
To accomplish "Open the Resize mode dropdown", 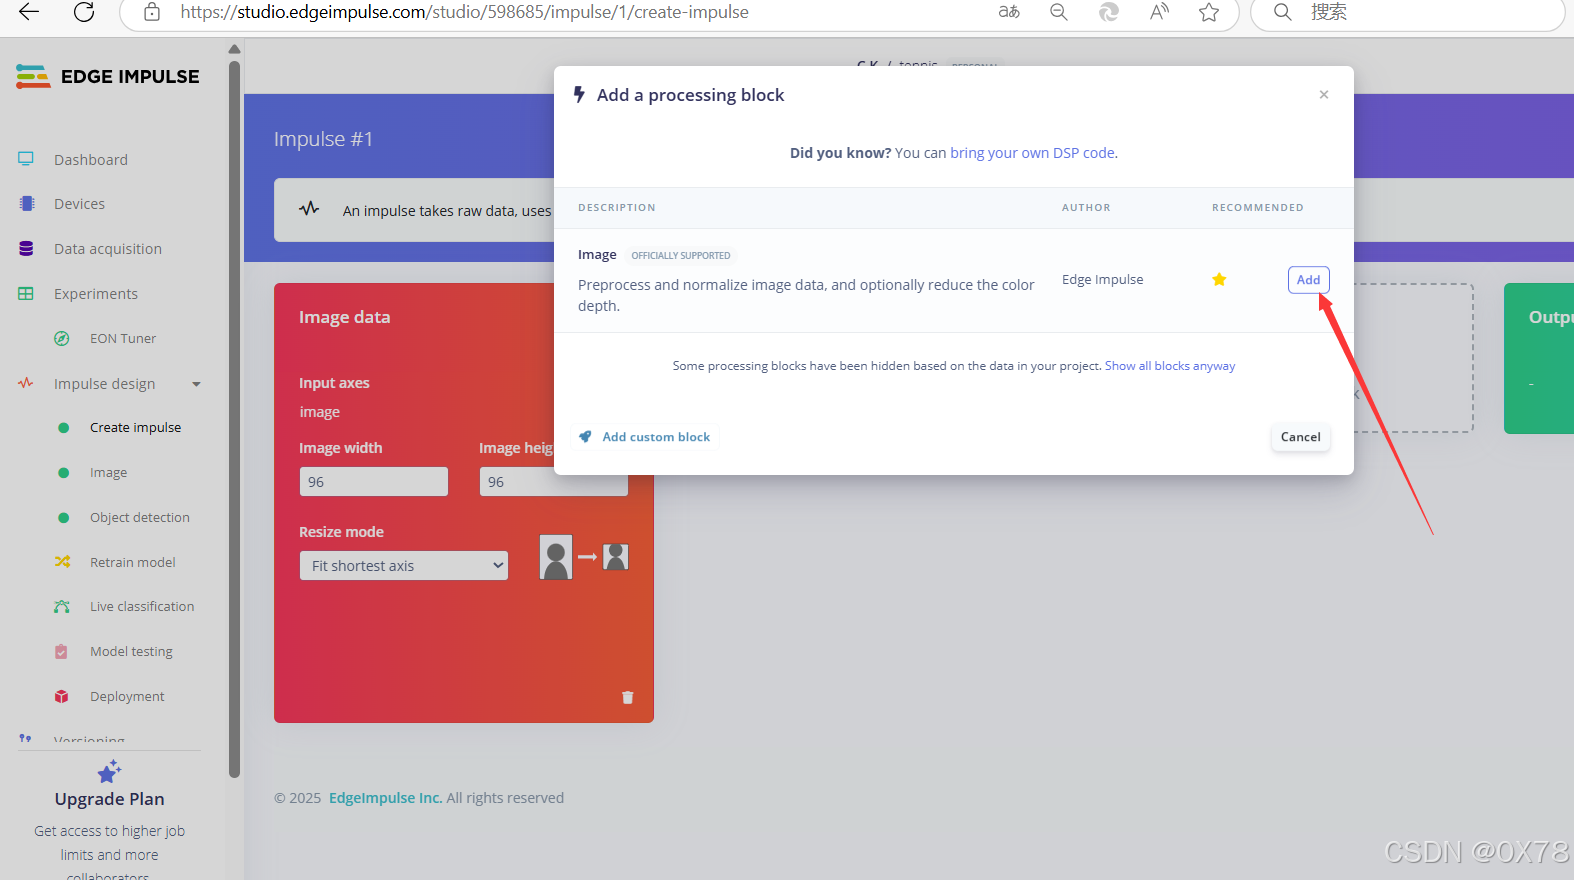I will [404, 566].
